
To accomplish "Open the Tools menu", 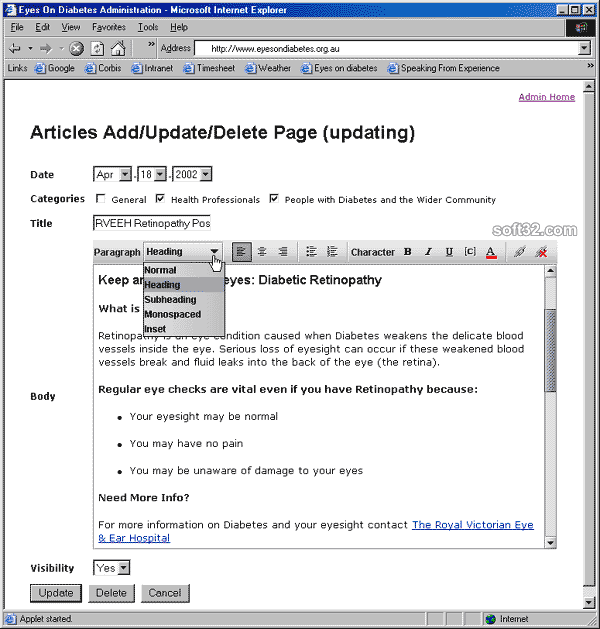I will 148,27.
